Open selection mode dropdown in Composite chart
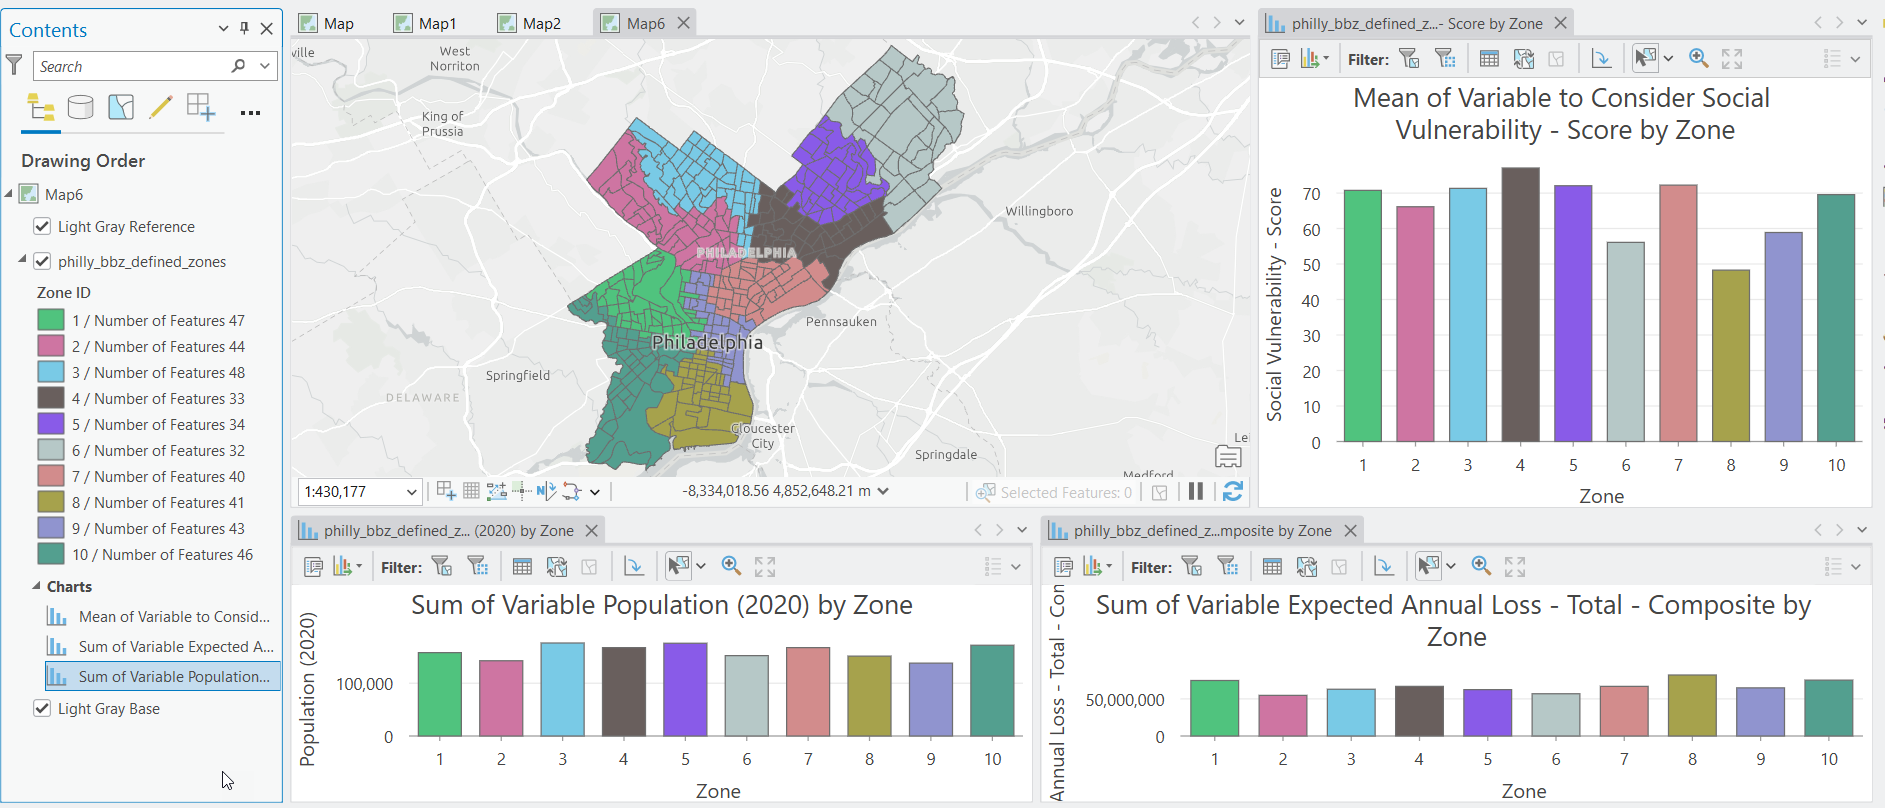 coord(1451,567)
